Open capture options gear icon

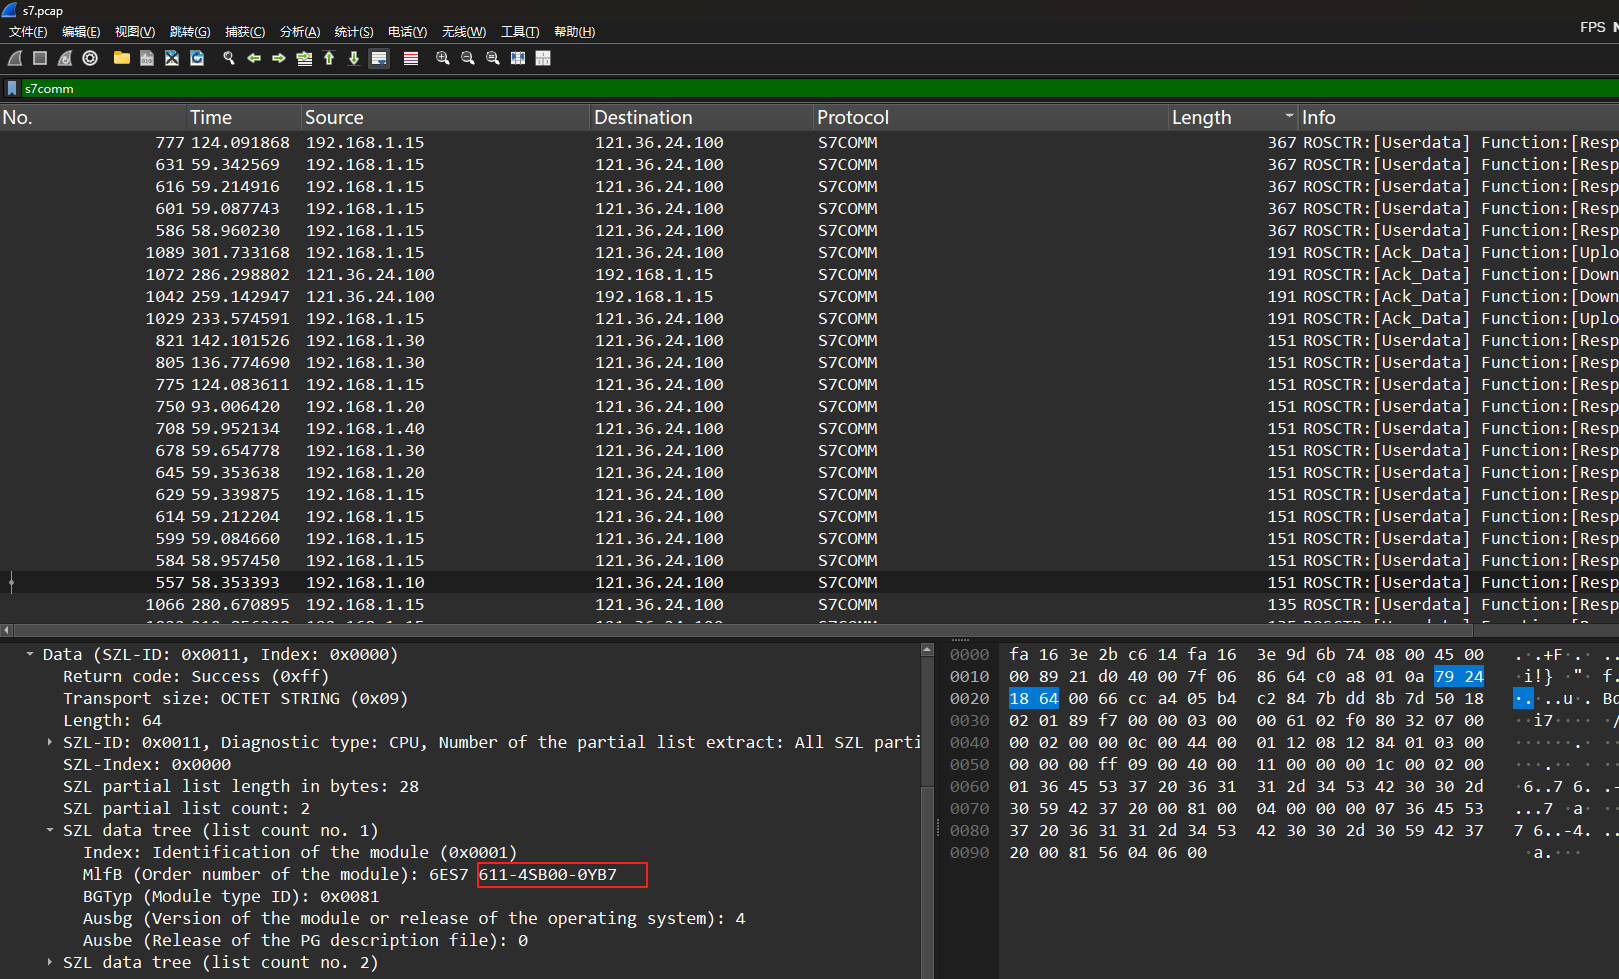(x=90, y=58)
